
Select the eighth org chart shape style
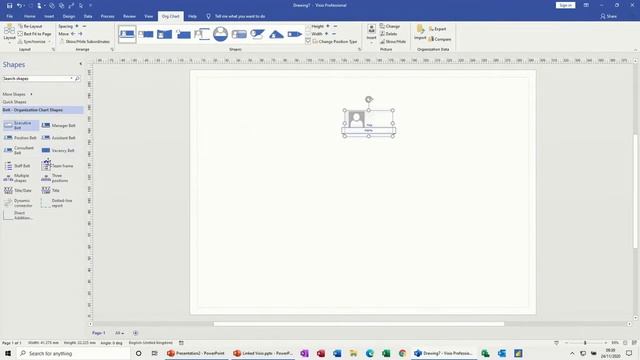tap(258, 34)
